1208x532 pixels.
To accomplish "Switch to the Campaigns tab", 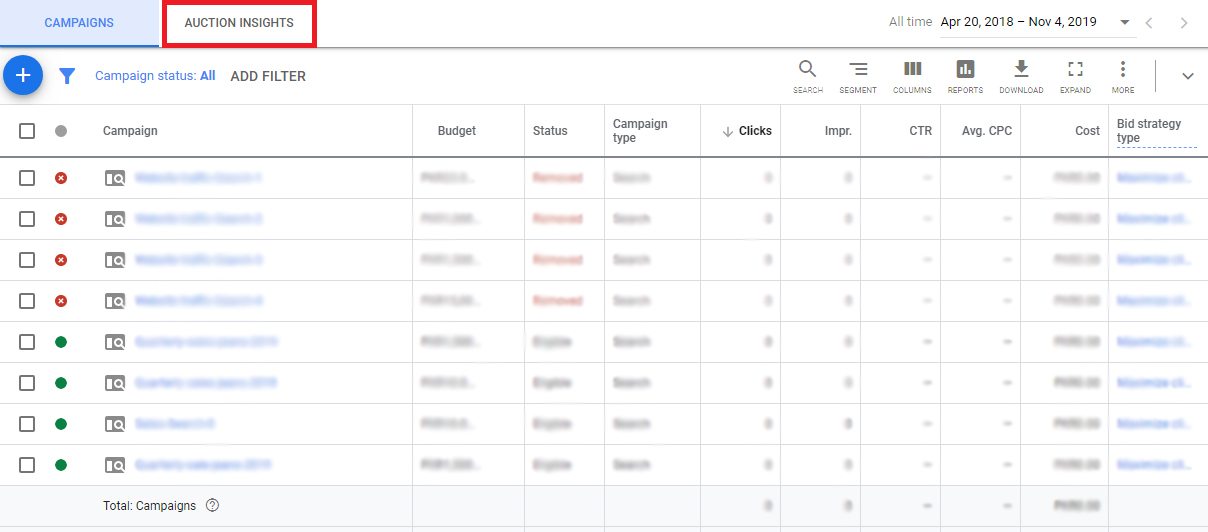I will pyautogui.click(x=79, y=23).
